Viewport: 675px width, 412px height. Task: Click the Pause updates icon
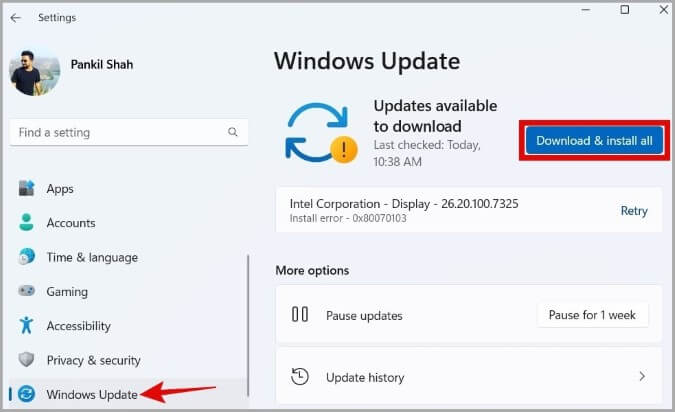point(300,314)
